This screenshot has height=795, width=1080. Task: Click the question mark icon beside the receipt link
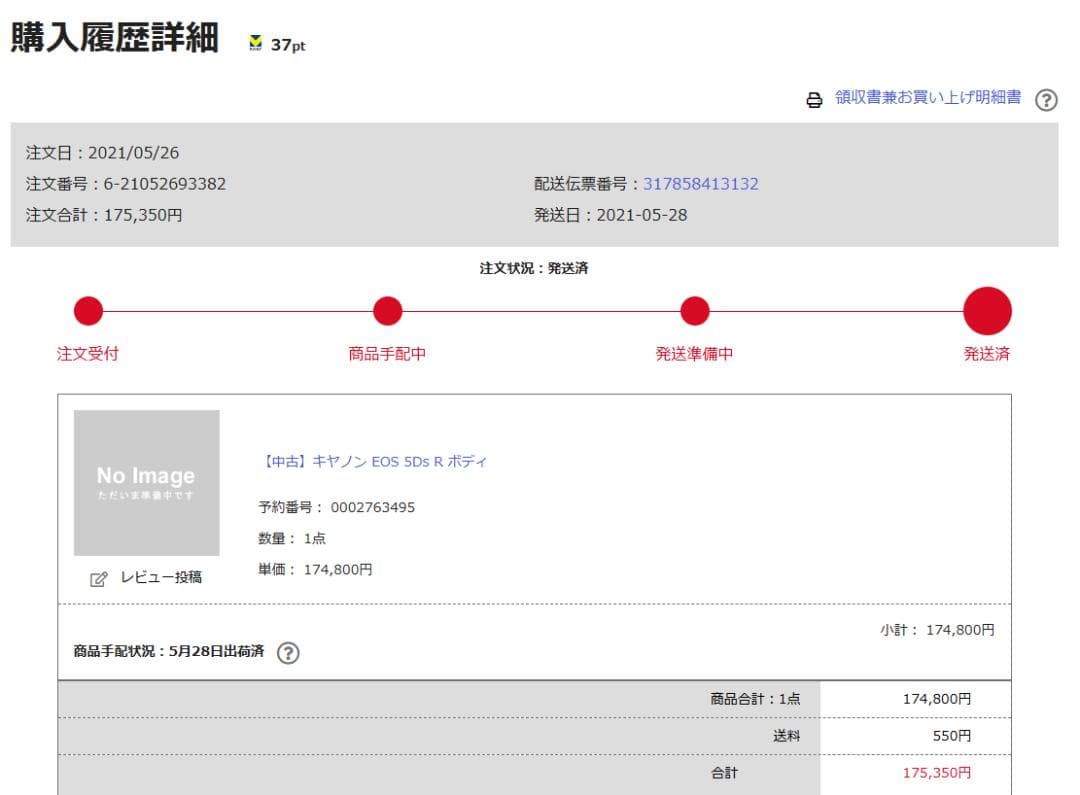[x=1046, y=100]
